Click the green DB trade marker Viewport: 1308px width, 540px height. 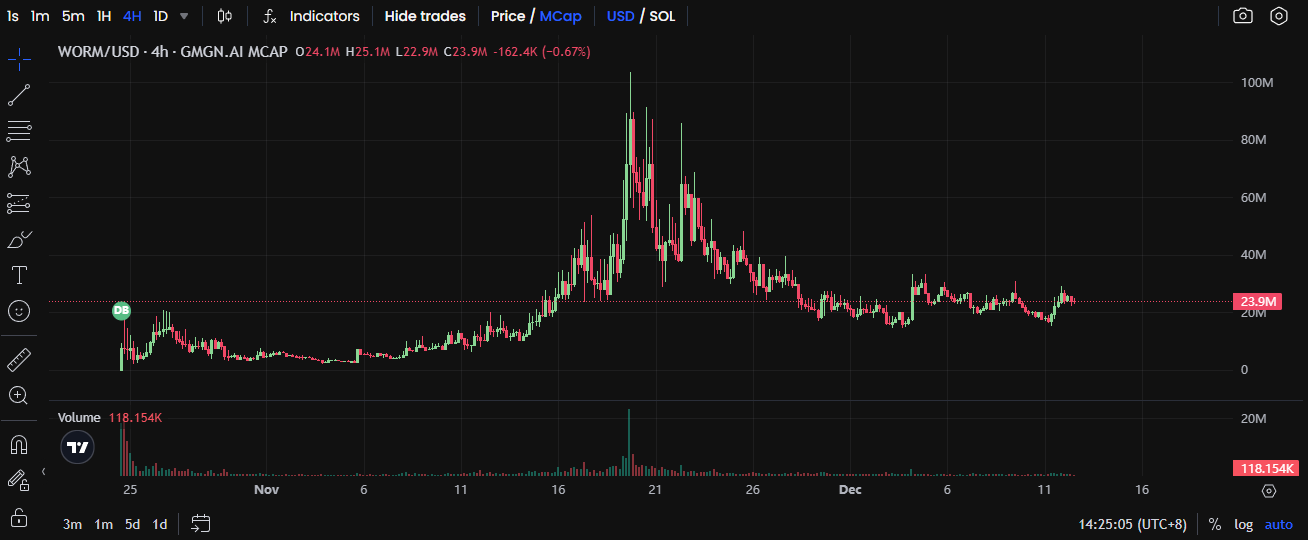121,311
